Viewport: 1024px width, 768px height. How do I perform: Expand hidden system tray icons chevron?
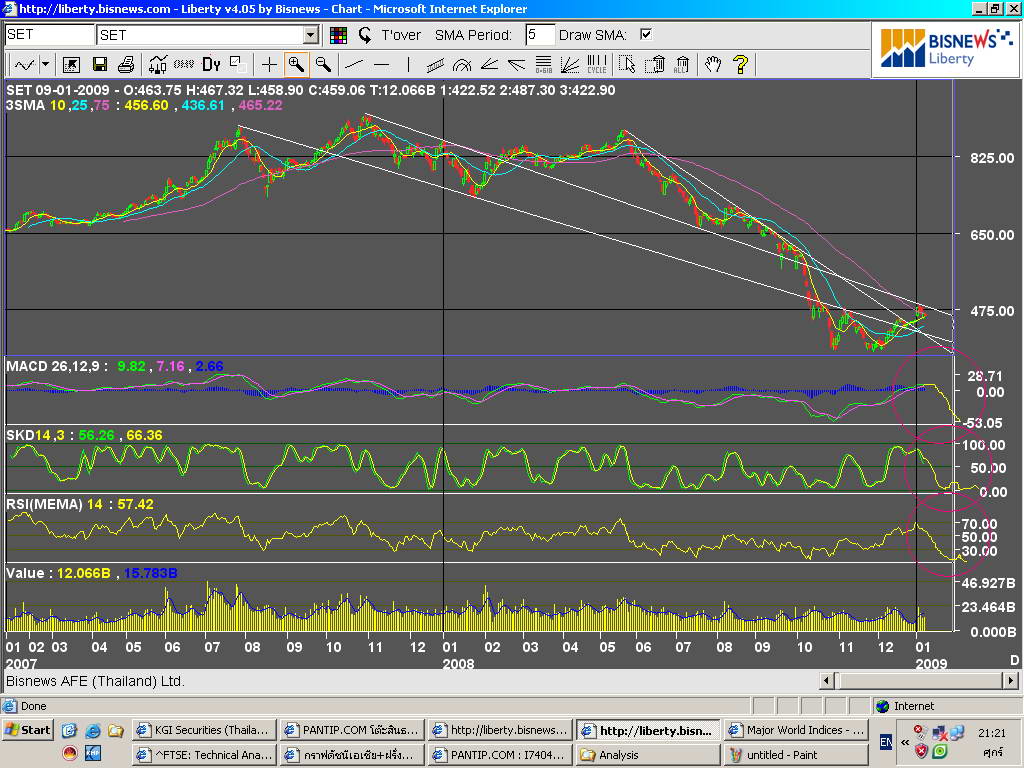coord(904,742)
